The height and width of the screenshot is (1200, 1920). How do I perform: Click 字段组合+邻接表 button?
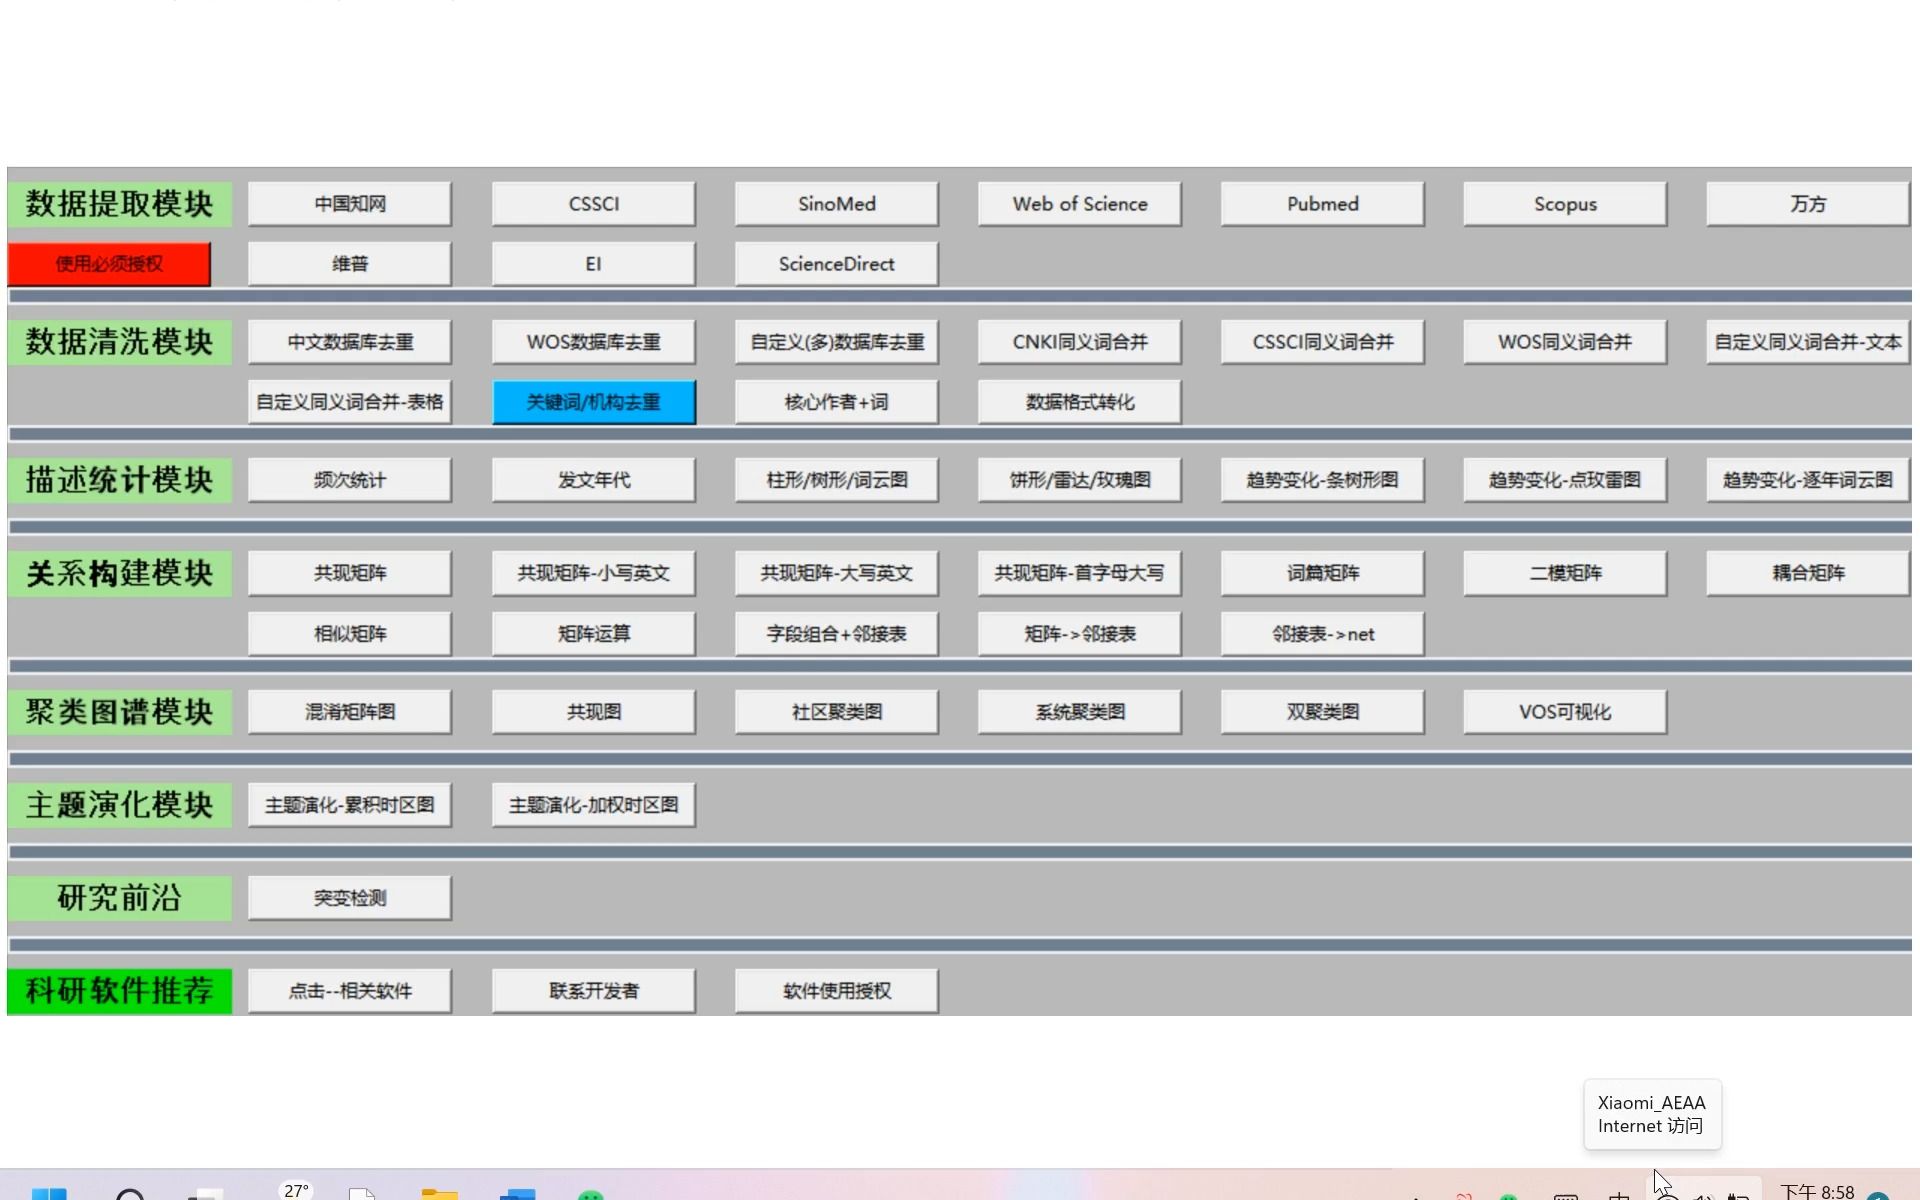[837, 634]
